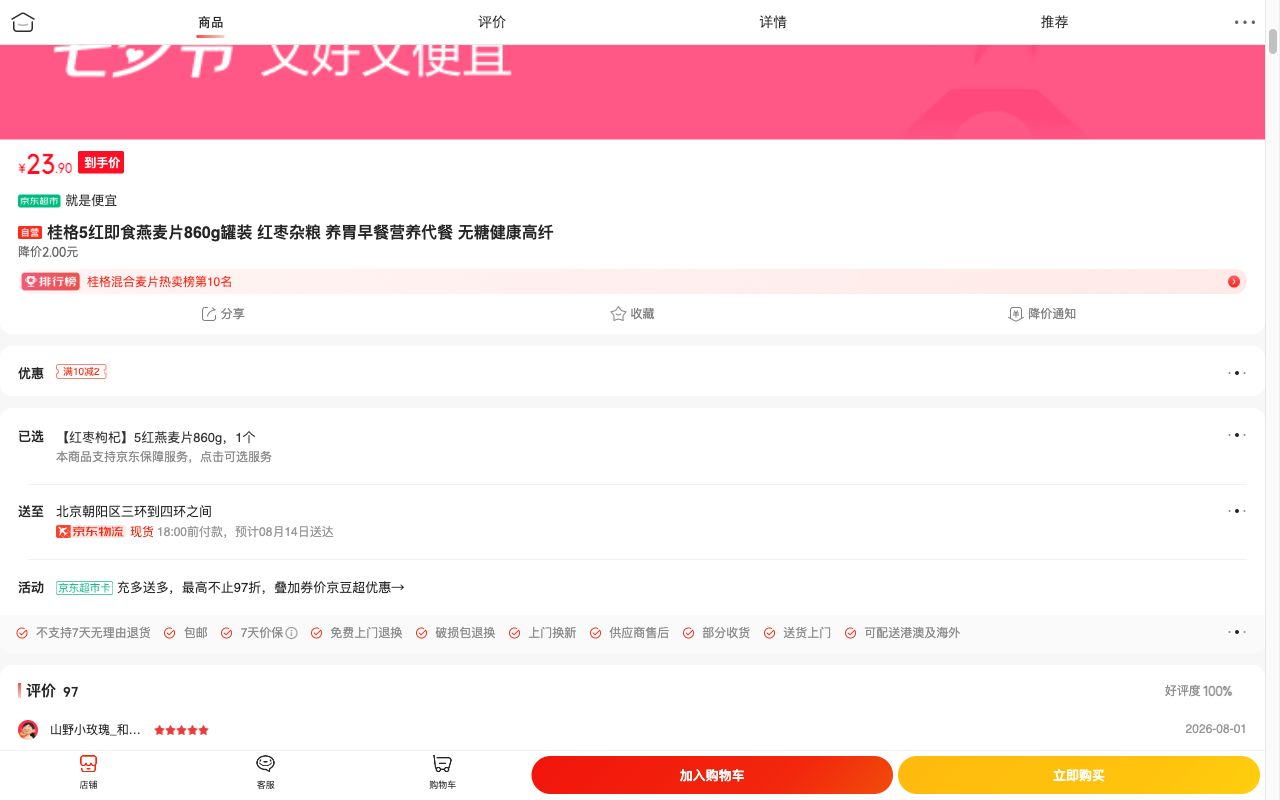Click the 京东超市卡 tag in 活动 row
1280x800 pixels.
84,588
